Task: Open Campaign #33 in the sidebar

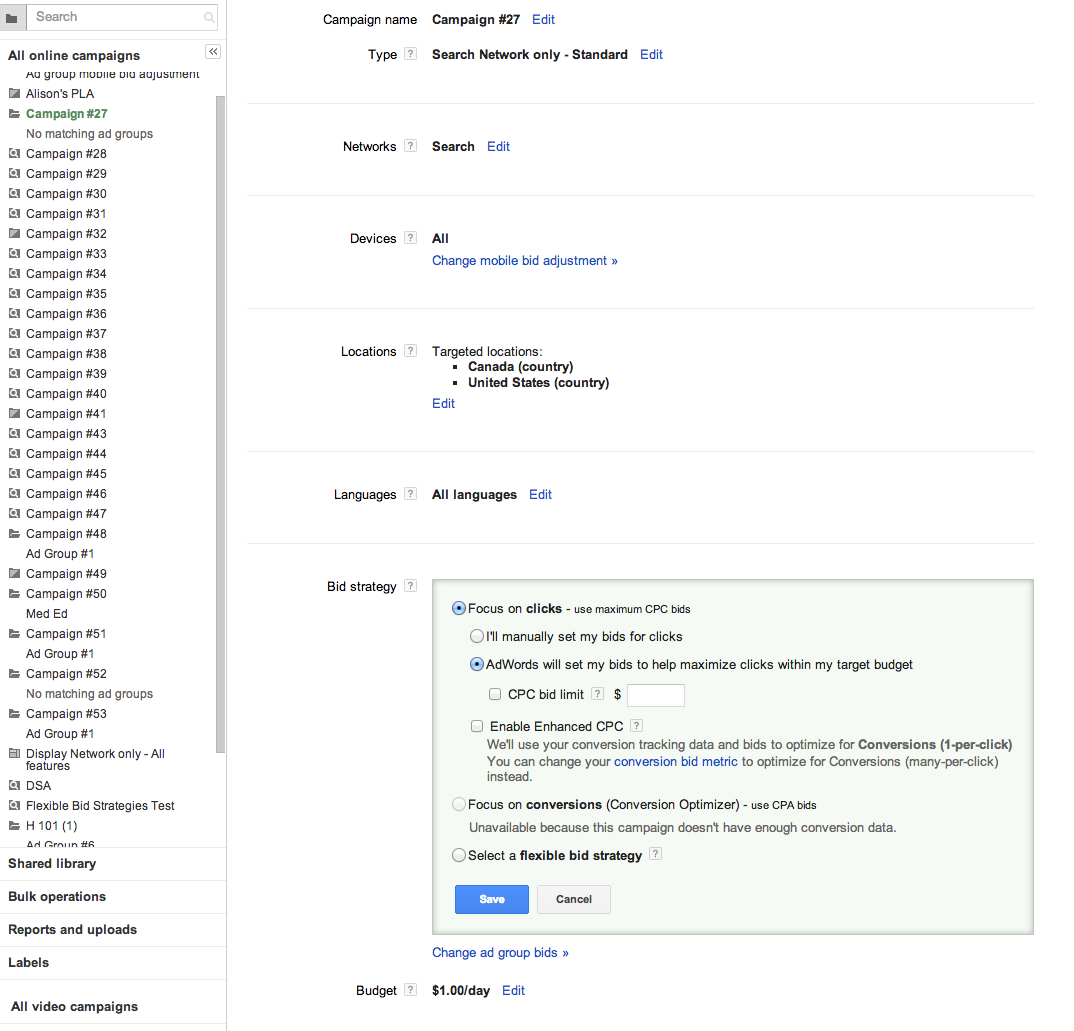Action: [66, 253]
